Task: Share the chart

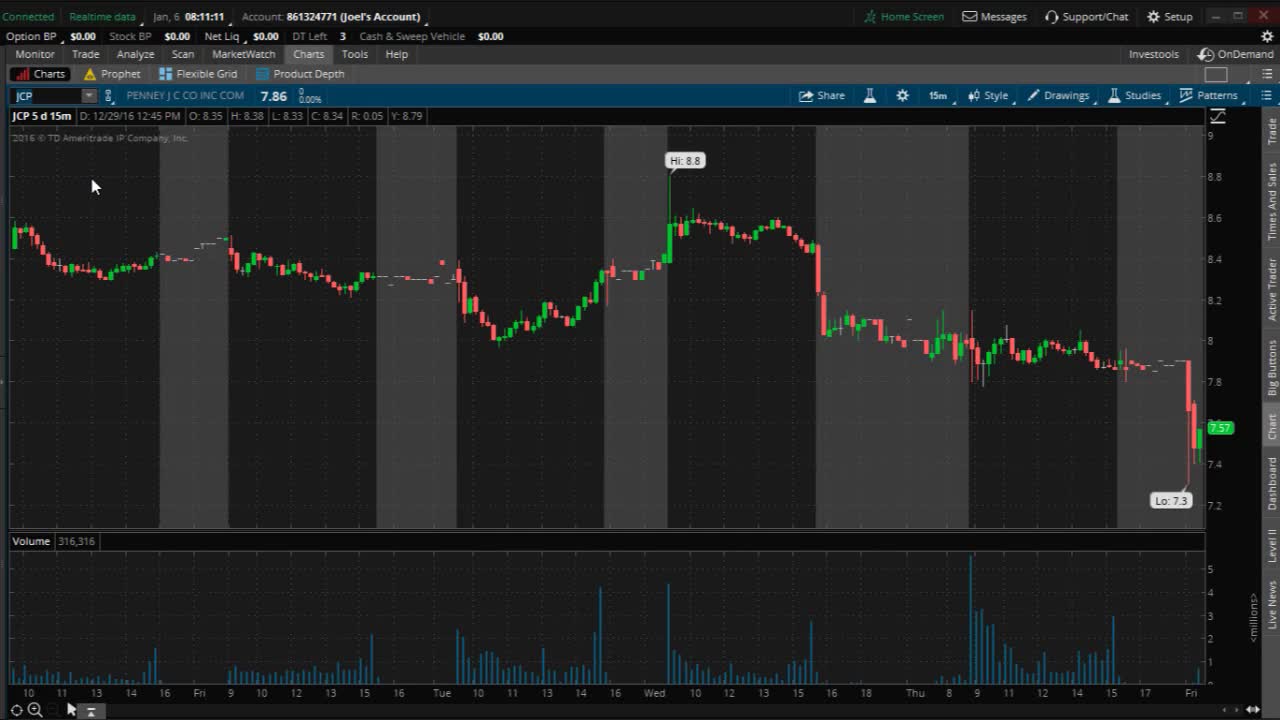Action: [x=821, y=96]
